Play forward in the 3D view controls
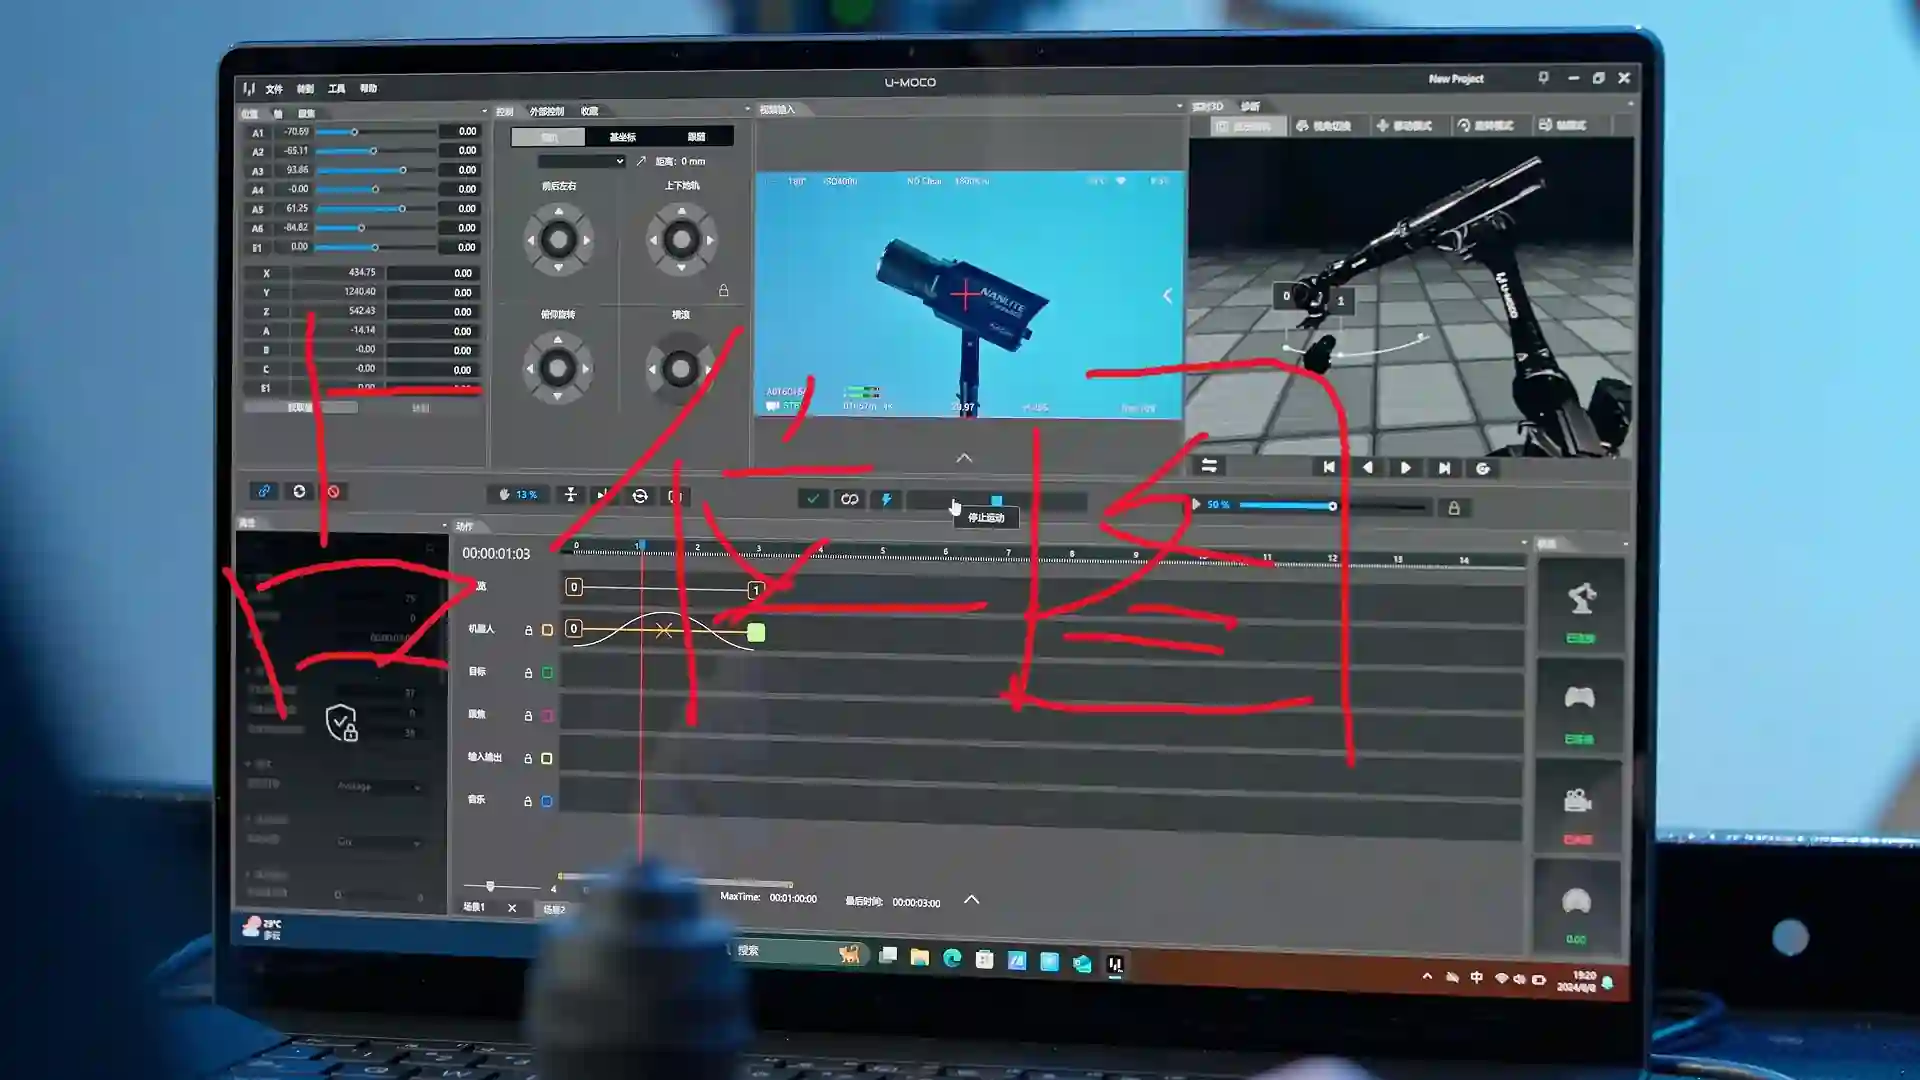1920x1080 pixels. pyautogui.click(x=1405, y=468)
